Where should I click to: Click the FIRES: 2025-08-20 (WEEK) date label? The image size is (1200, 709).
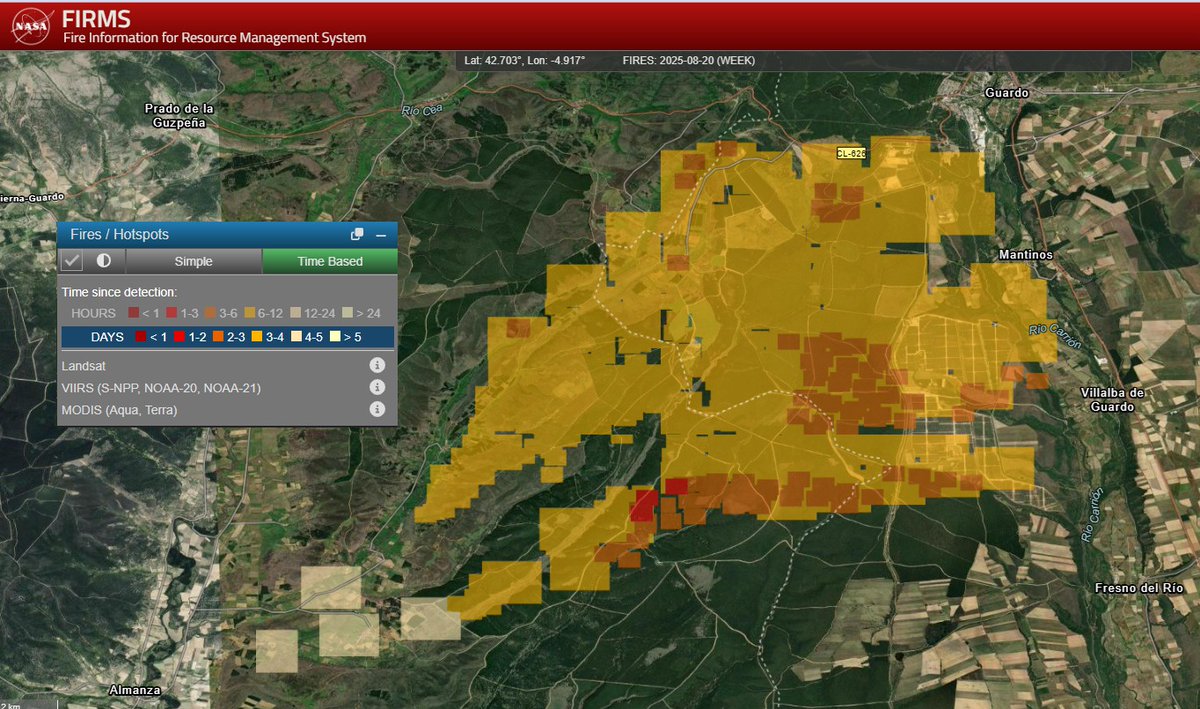pos(689,61)
